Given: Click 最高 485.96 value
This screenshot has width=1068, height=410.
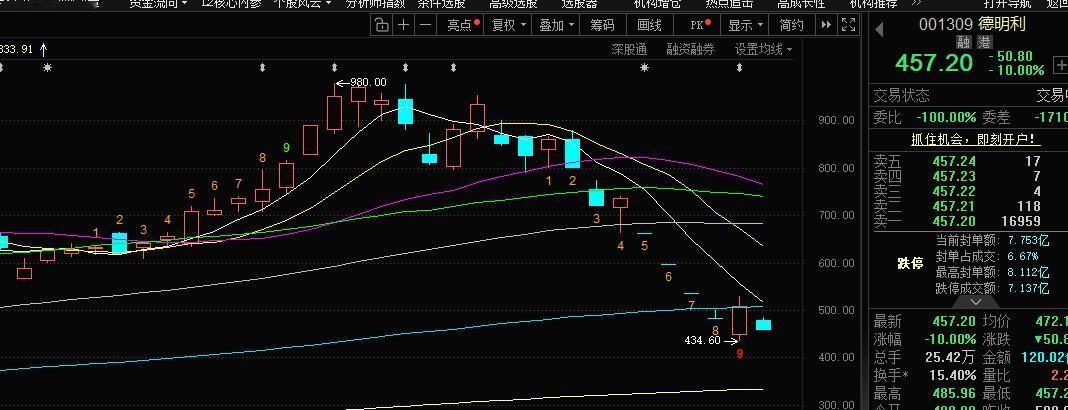Looking at the screenshot, I should point(953,393).
